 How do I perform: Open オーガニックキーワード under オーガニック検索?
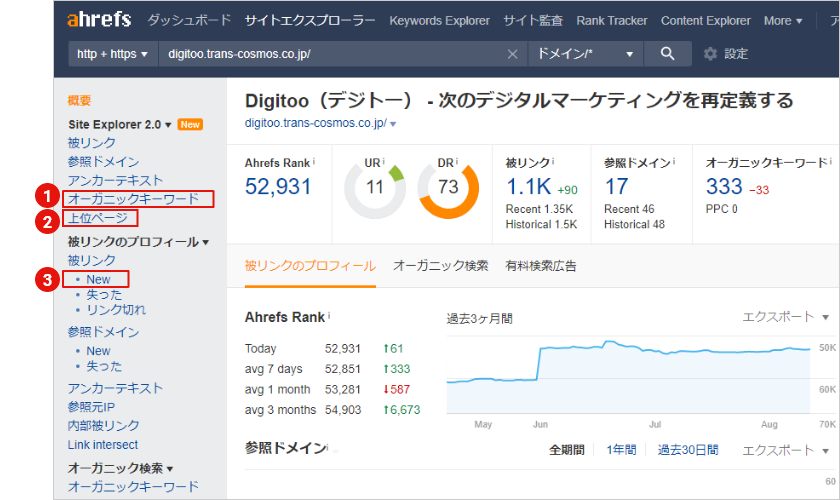pos(133,487)
